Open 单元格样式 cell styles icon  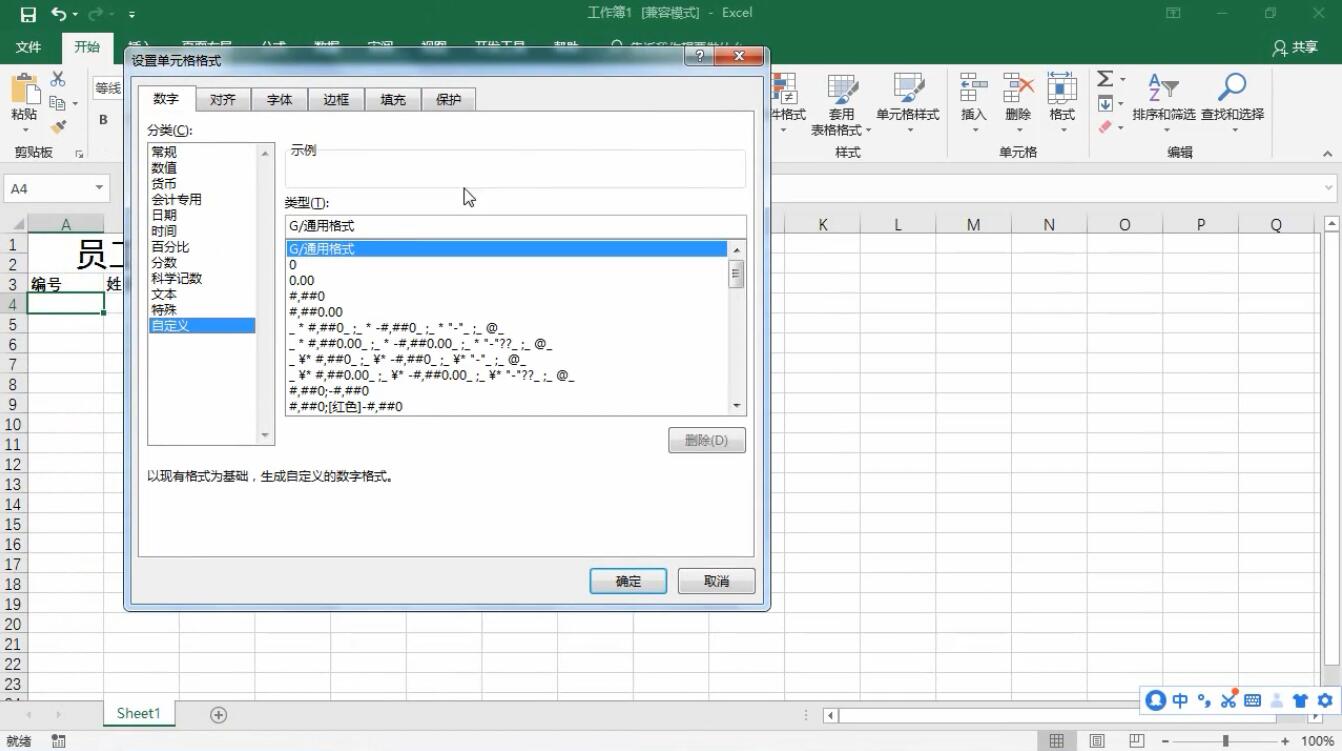coord(908,89)
